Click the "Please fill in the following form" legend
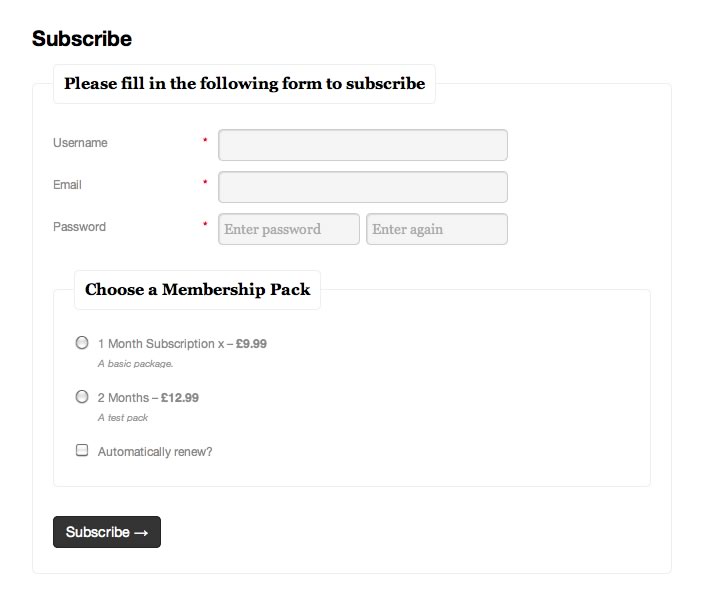 pos(244,83)
